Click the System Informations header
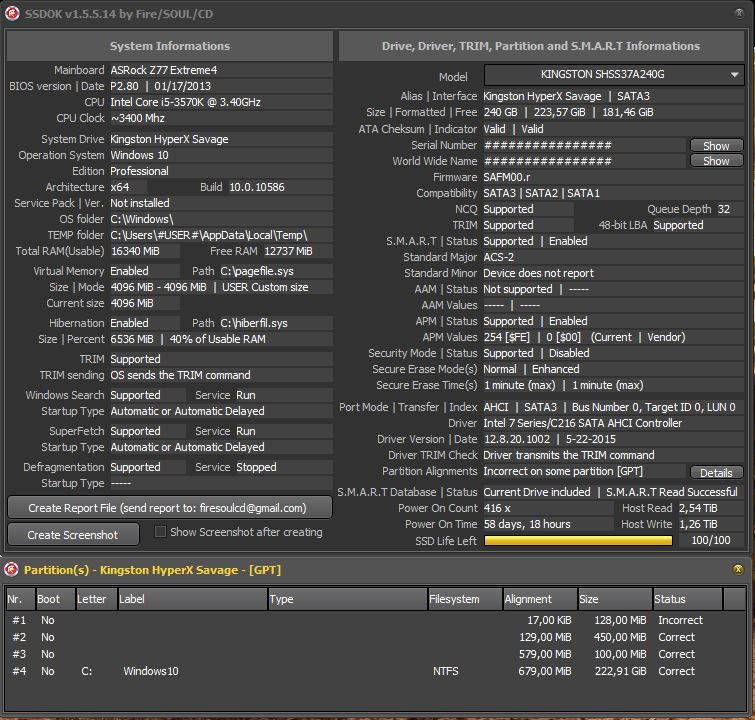This screenshot has height=720, width=755. pyautogui.click(x=169, y=46)
